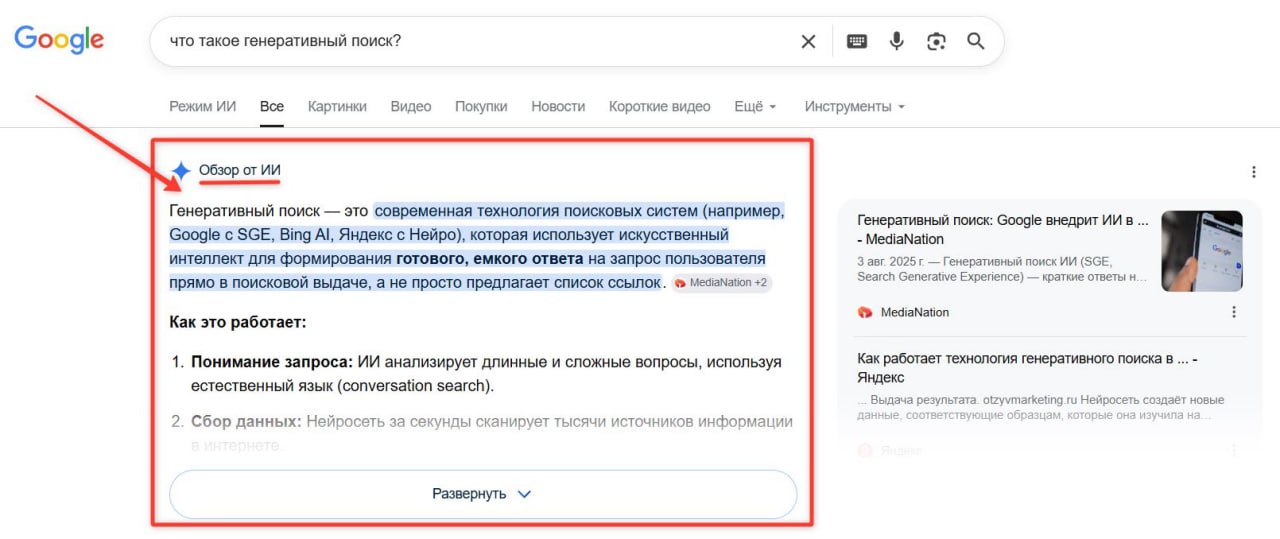Click the AI overview sparkle icon
Screen dimensions: 1280x539
(181, 170)
